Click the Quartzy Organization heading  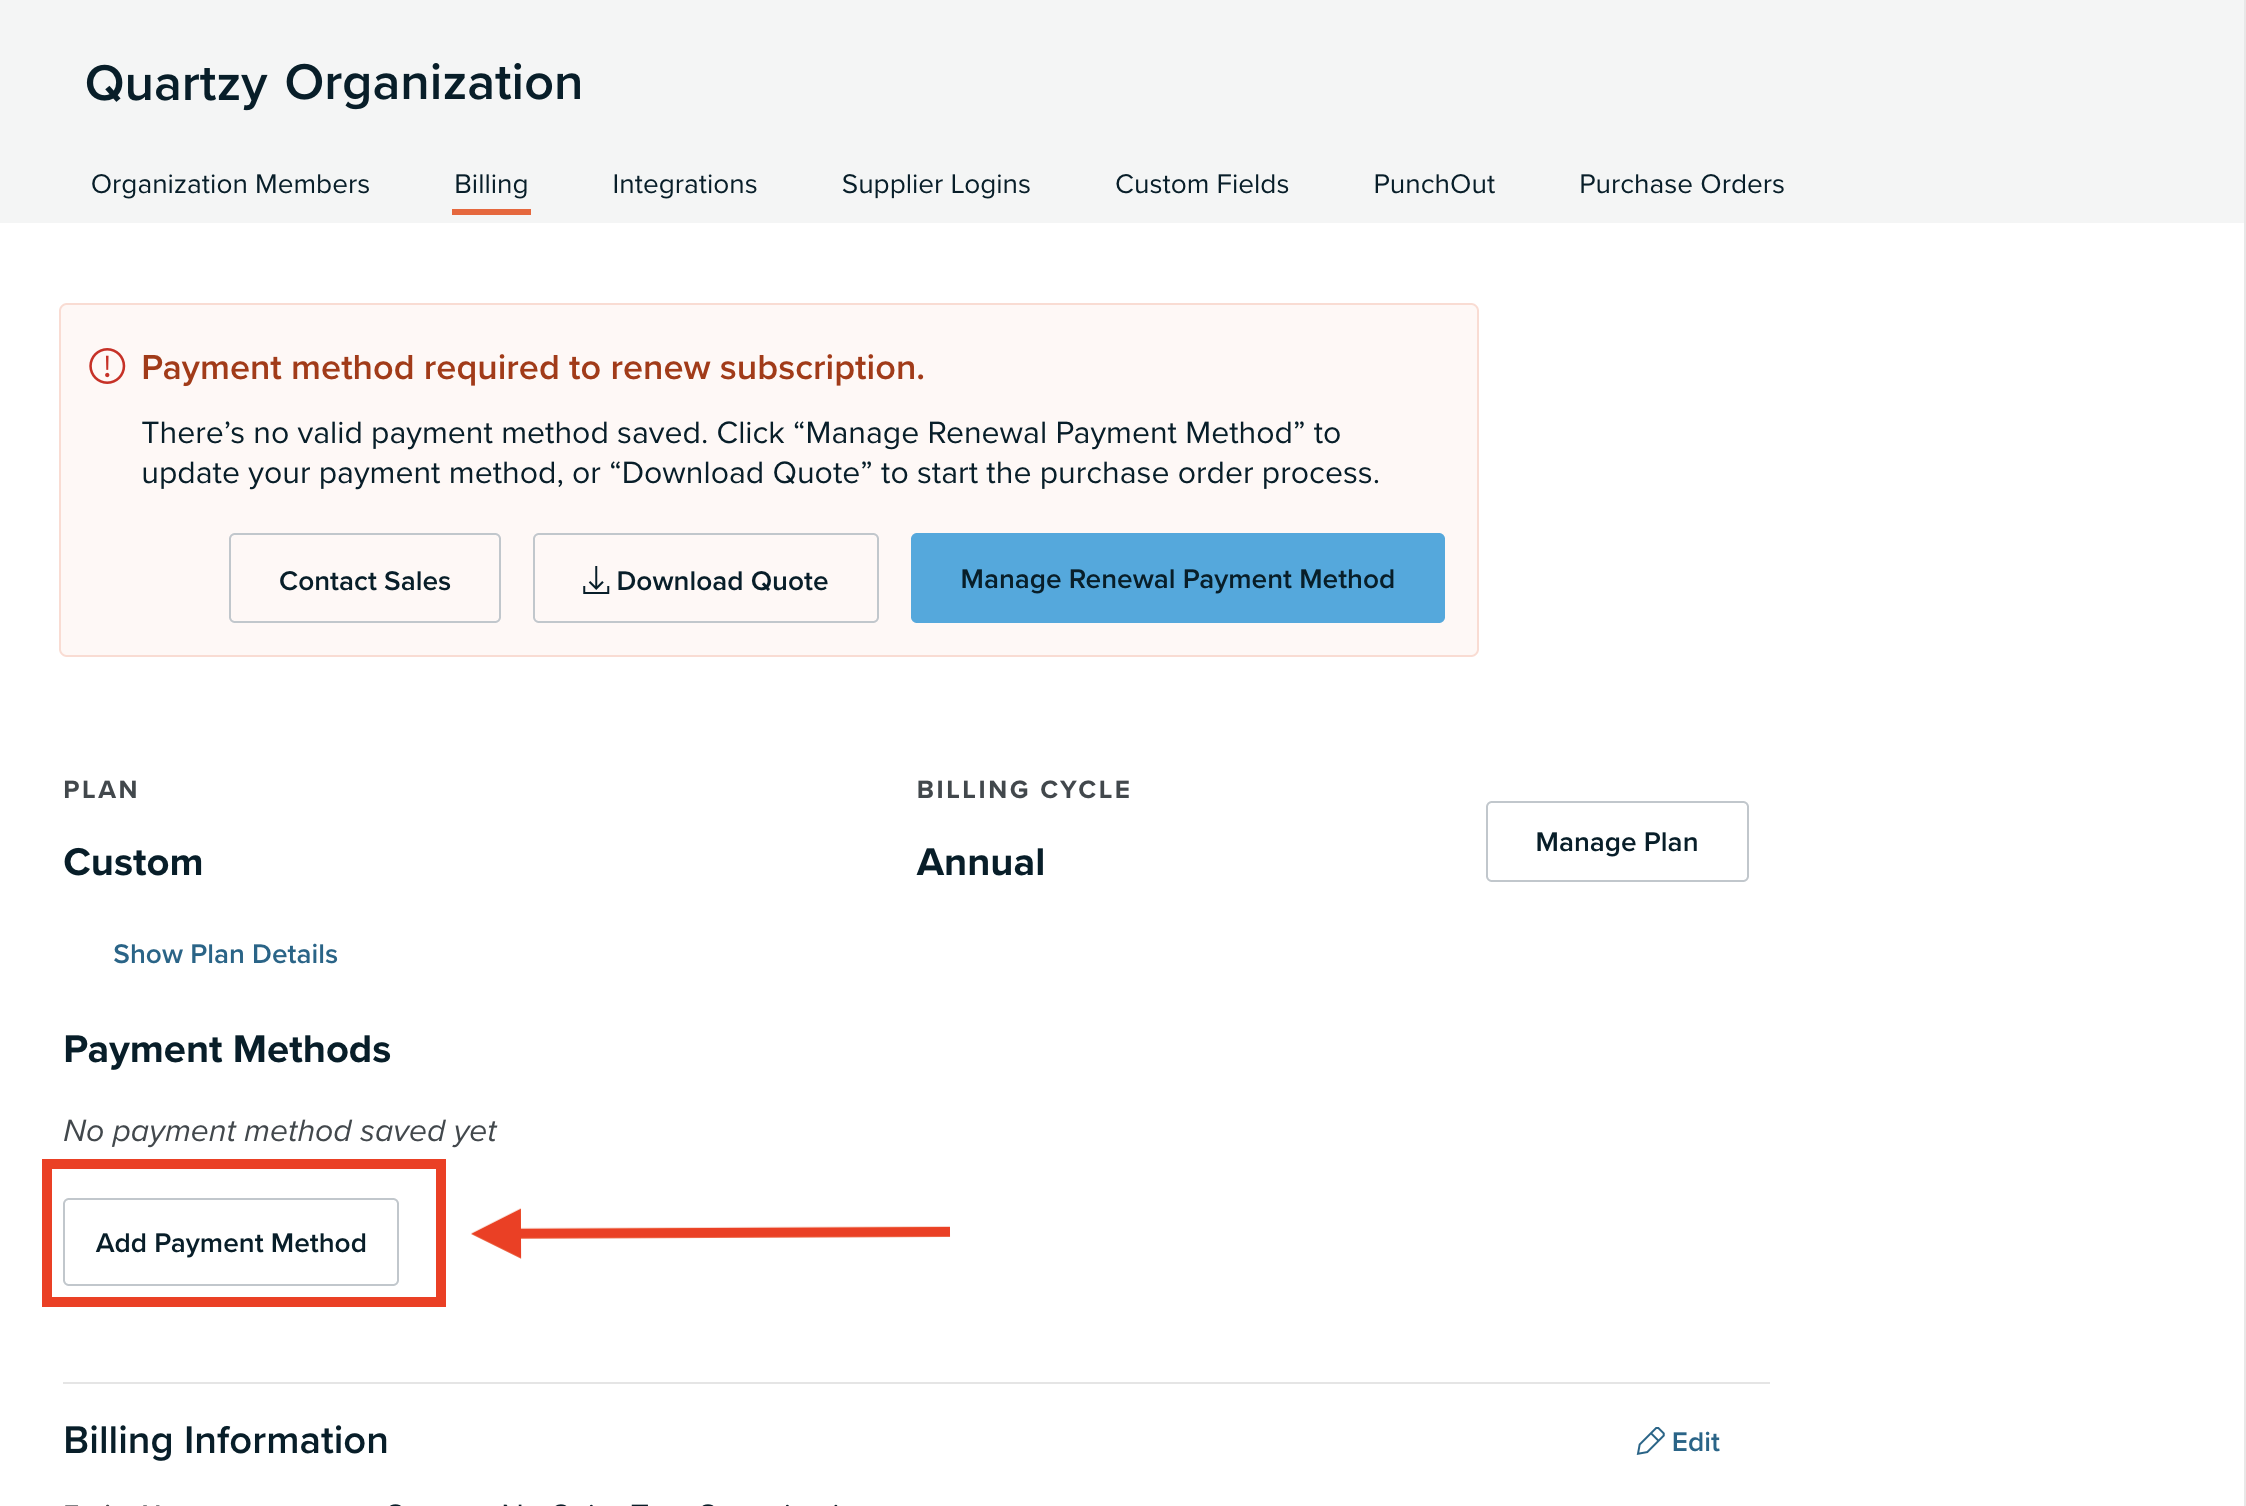[334, 82]
